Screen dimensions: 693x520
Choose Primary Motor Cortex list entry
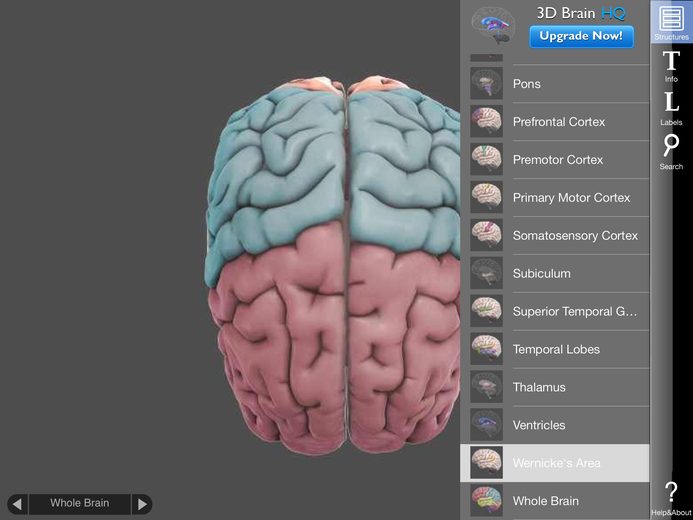pos(555,197)
